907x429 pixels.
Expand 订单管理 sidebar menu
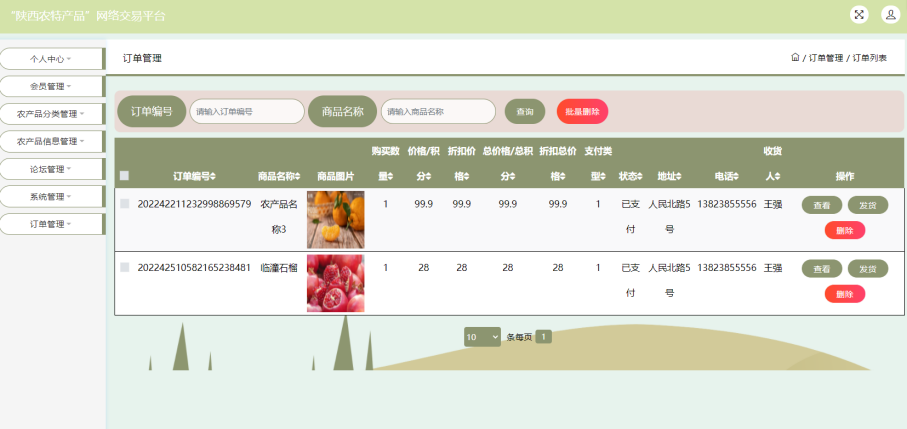[51, 224]
